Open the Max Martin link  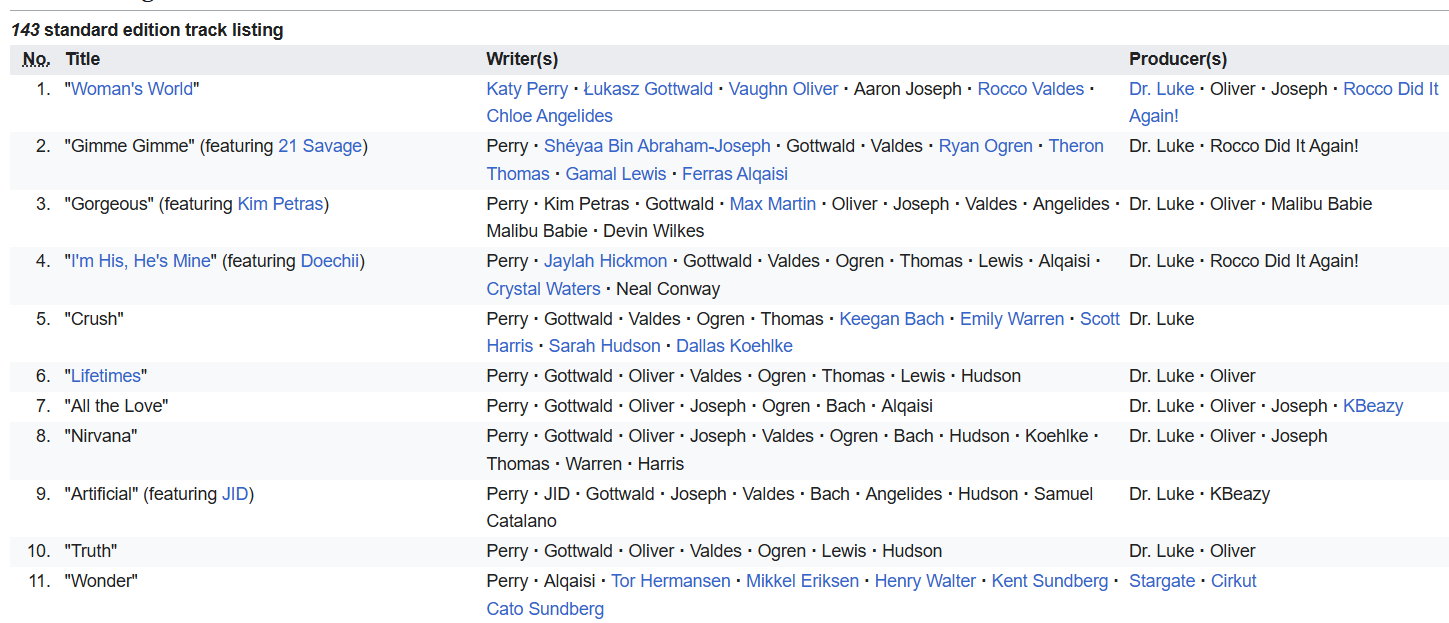pyautogui.click(x=772, y=204)
